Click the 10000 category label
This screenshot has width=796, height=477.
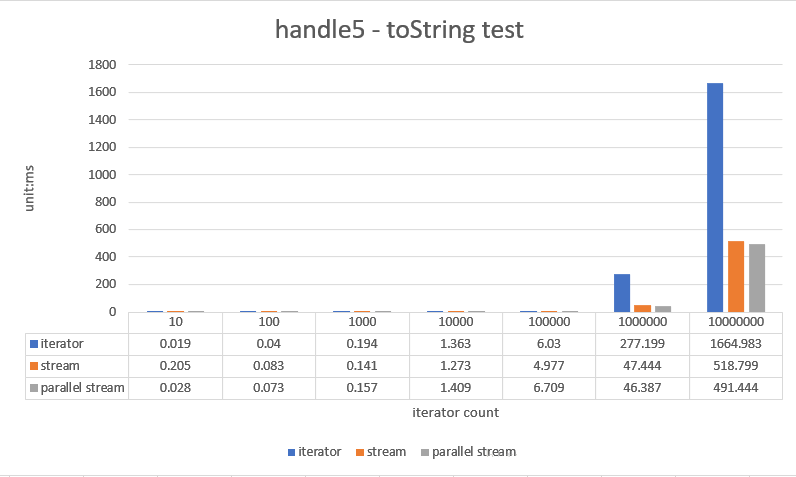coord(455,322)
